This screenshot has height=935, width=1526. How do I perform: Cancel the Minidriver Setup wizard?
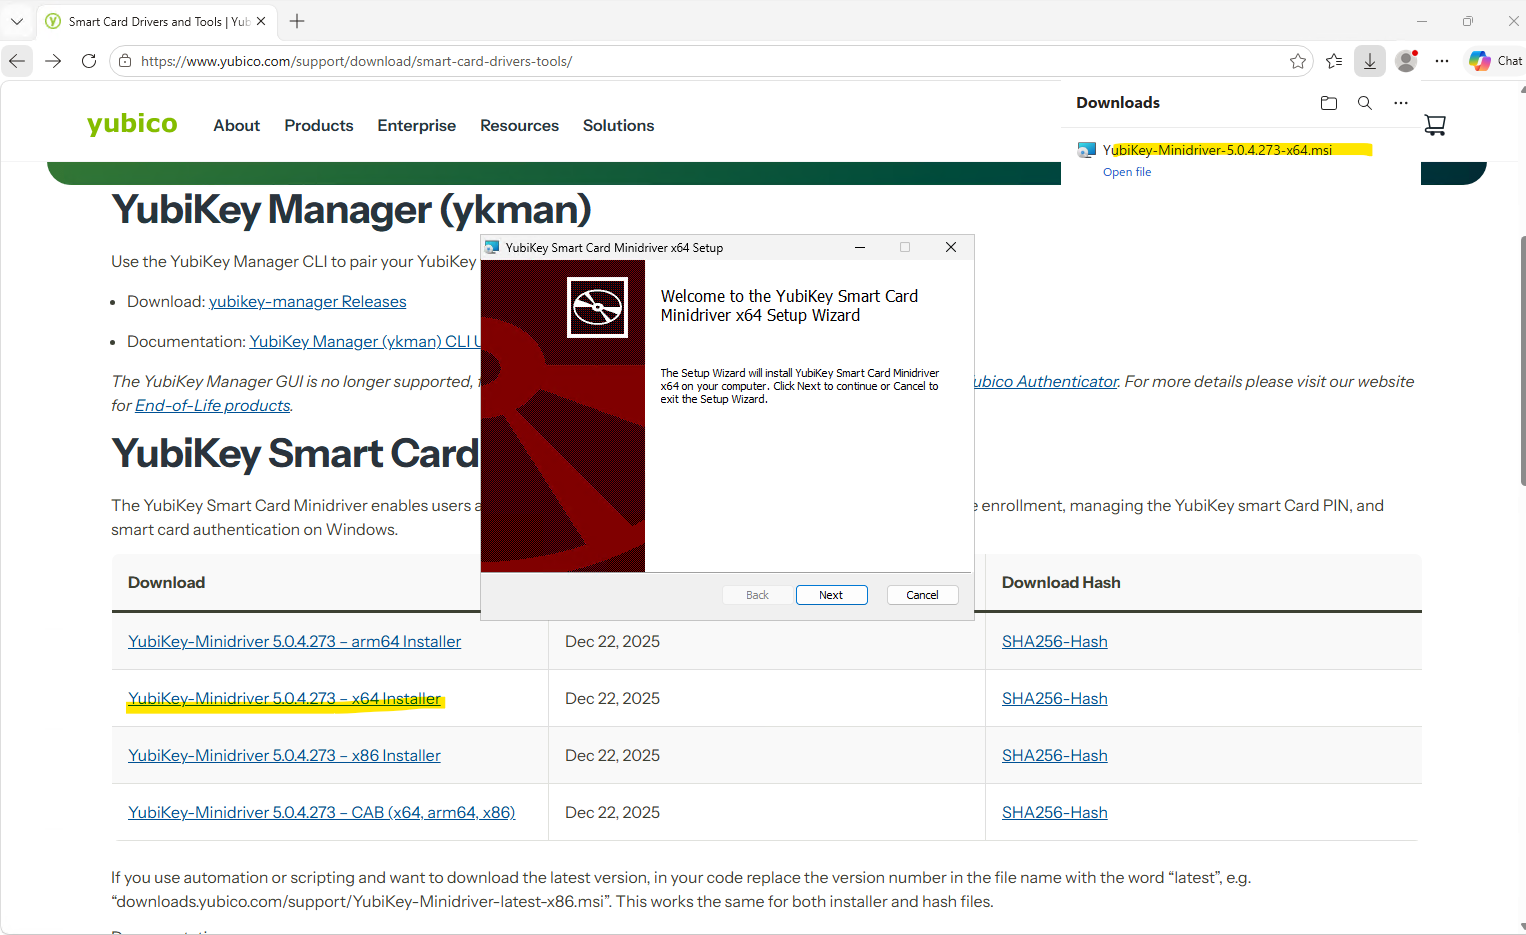pyautogui.click(x=923, y=595)
